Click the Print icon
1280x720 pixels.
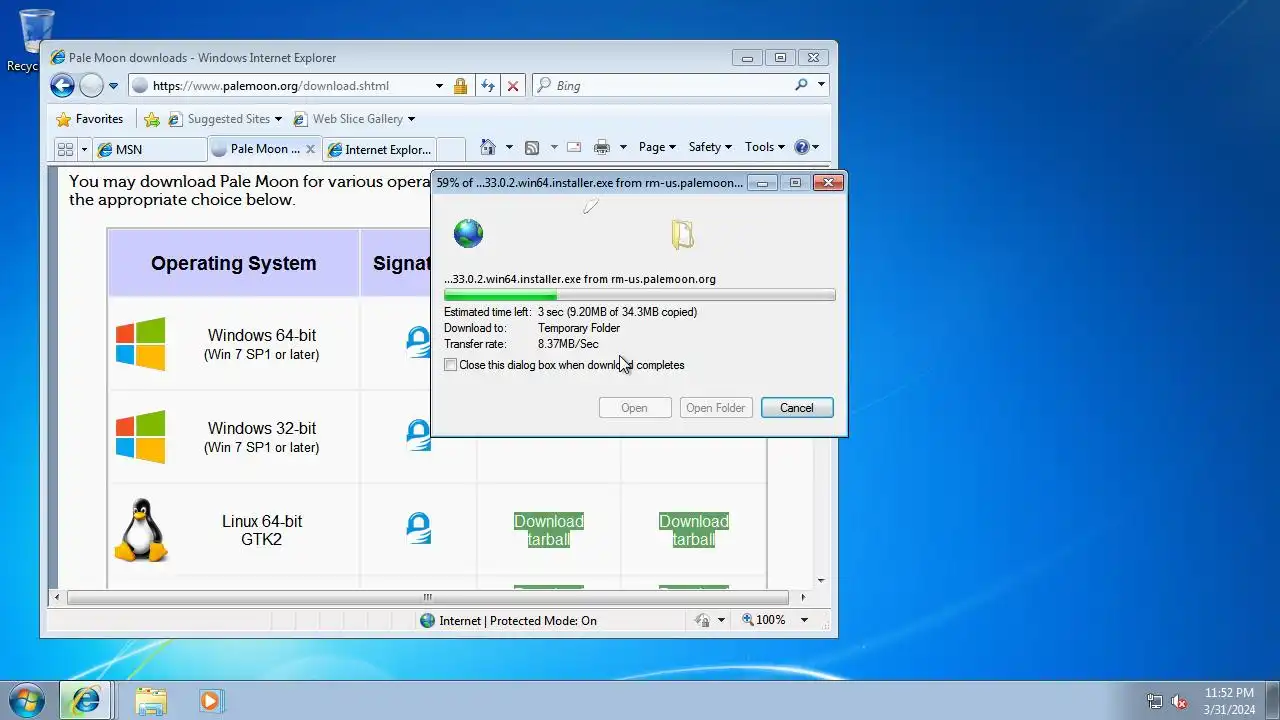pos(602,147)
